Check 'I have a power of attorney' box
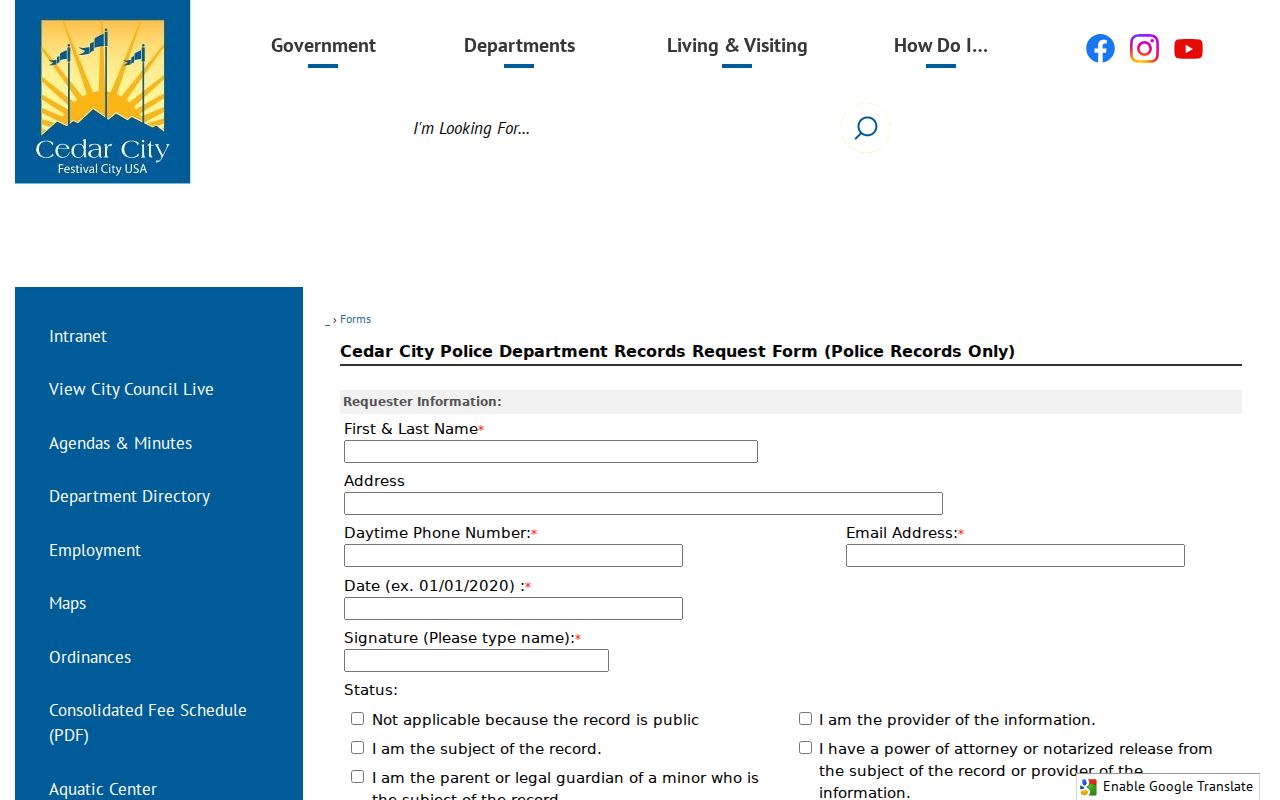1280x800 pixels. 805,747
